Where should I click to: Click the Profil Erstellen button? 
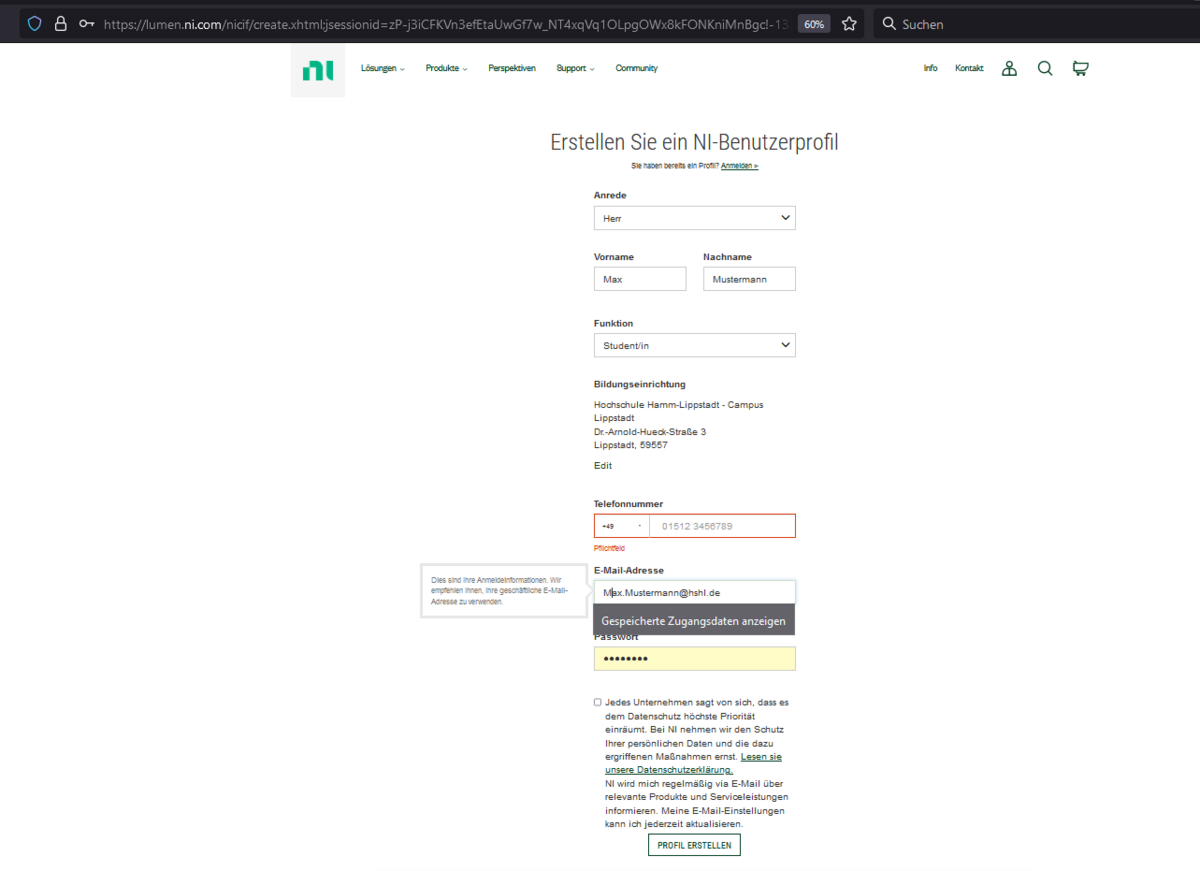[x=694, y=845]
